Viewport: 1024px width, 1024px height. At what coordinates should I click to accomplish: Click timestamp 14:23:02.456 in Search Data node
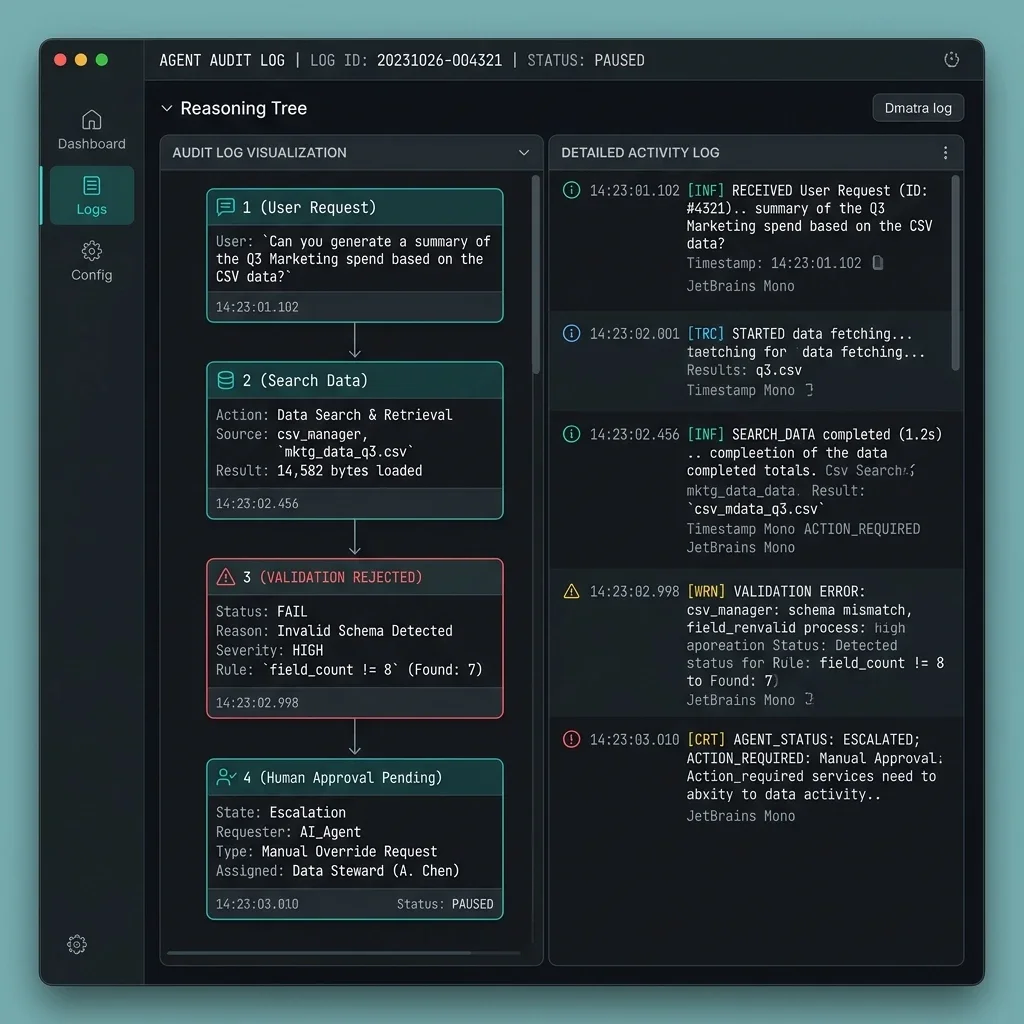coord(257,504)
